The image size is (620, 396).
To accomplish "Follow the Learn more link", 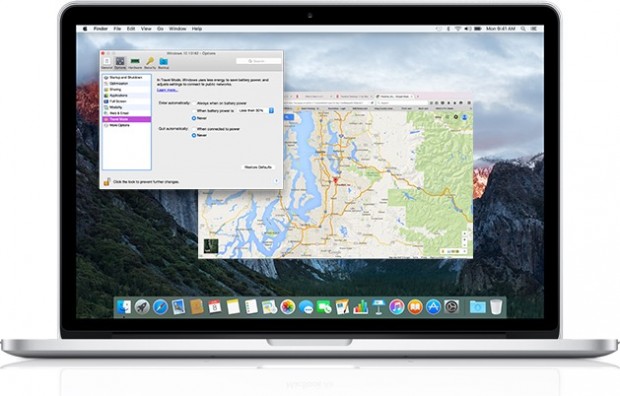I will coord(167,90).
